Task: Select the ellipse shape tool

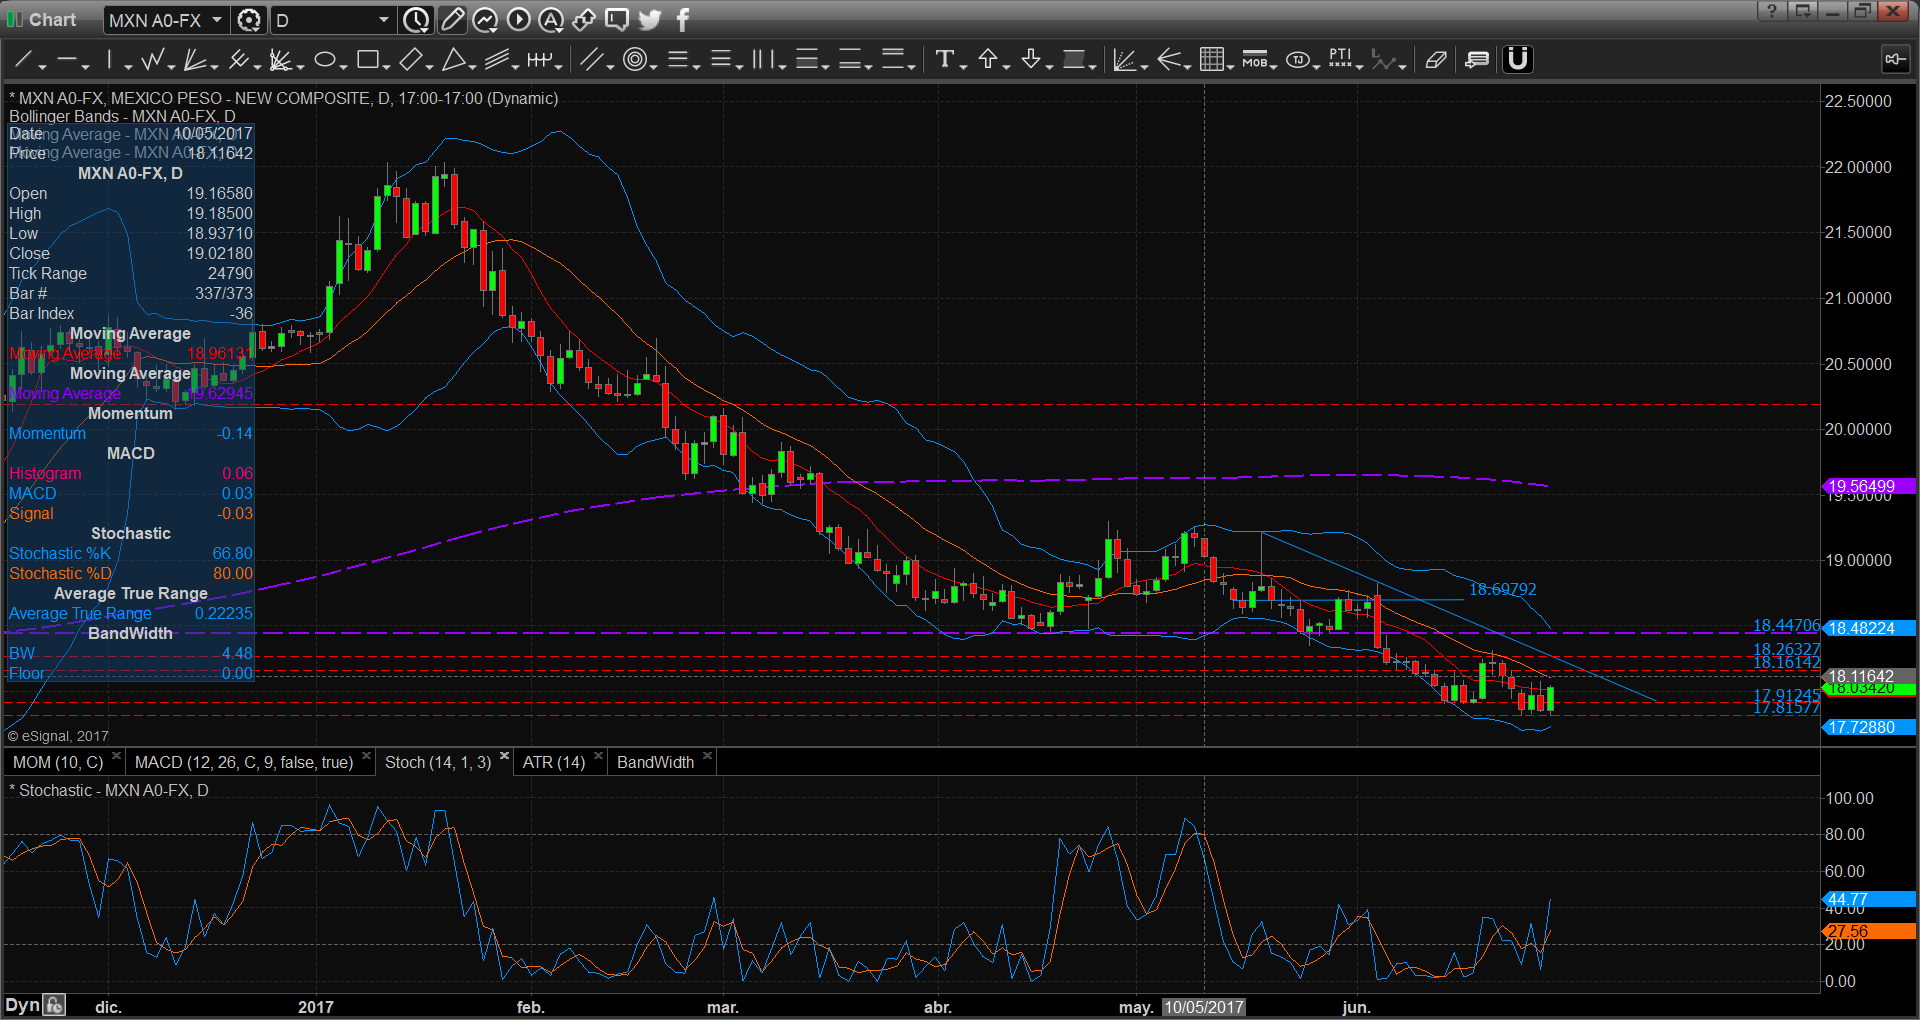Action: tap(324, 60)
